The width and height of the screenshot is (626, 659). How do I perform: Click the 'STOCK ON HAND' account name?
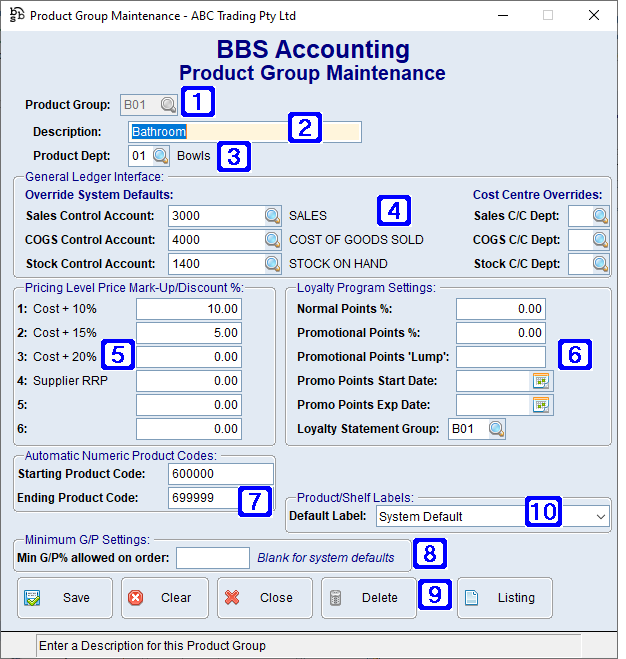(x=338, y=264)
